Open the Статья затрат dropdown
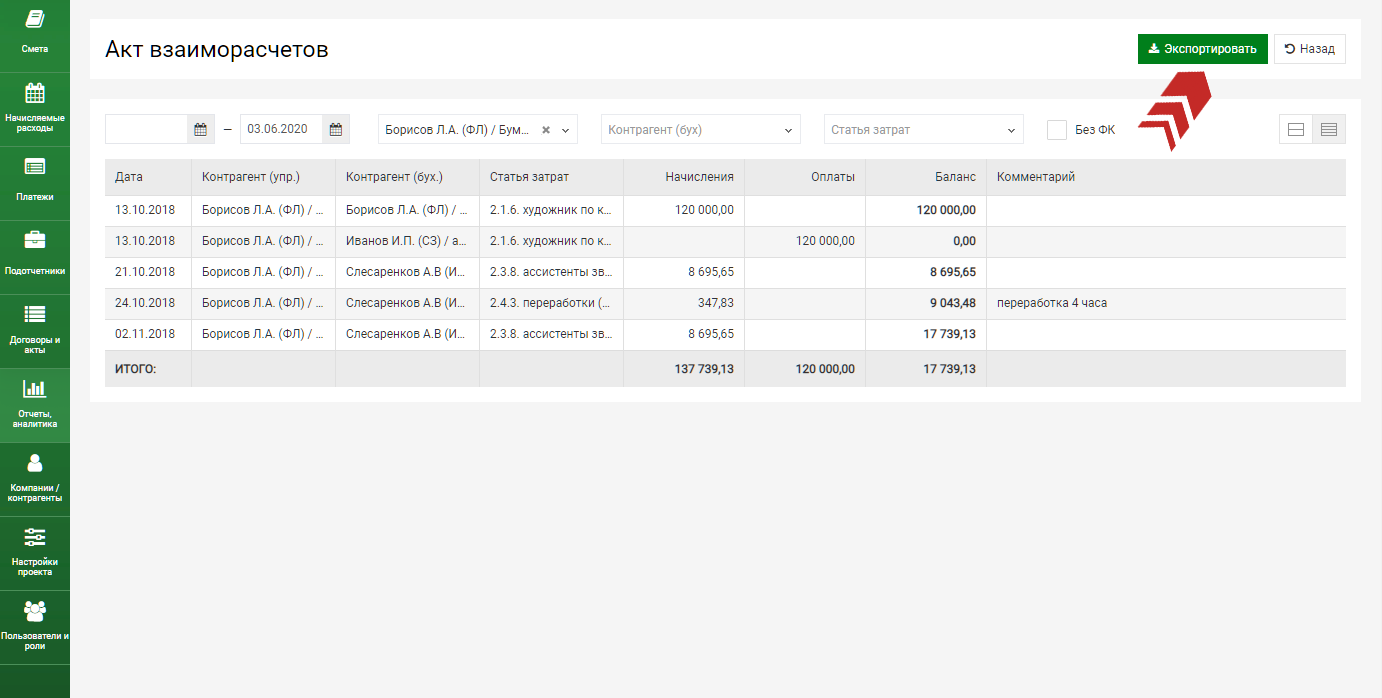1382x698 pixels. pyautogui.click(x=924, y=129)
